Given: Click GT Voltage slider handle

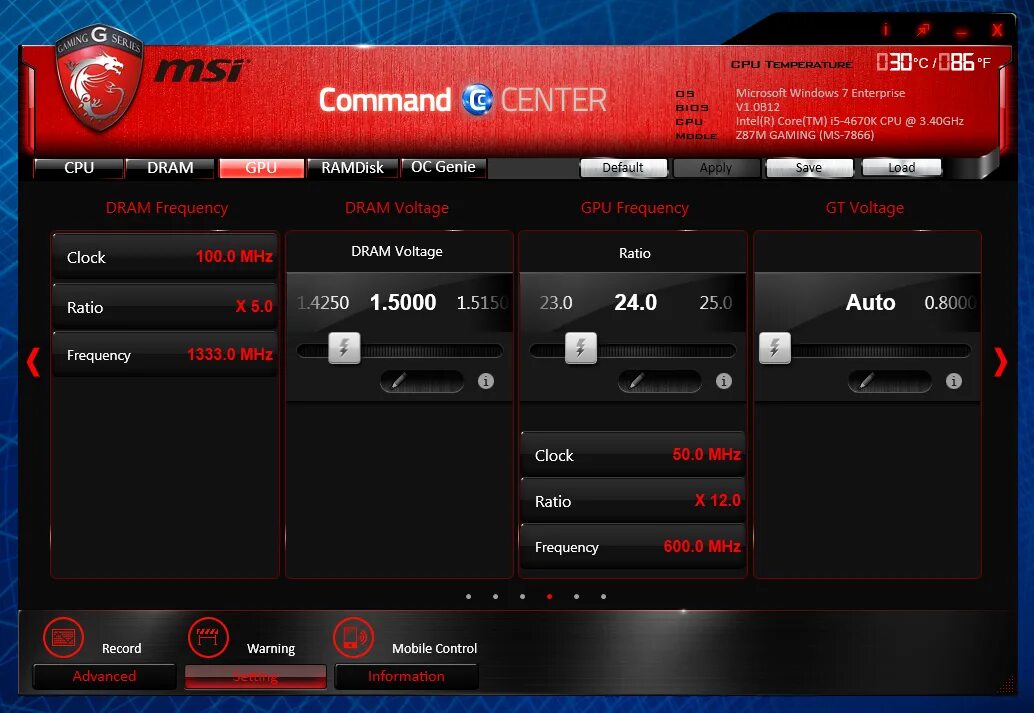Looking at the screenshot, I should [775, 348].
